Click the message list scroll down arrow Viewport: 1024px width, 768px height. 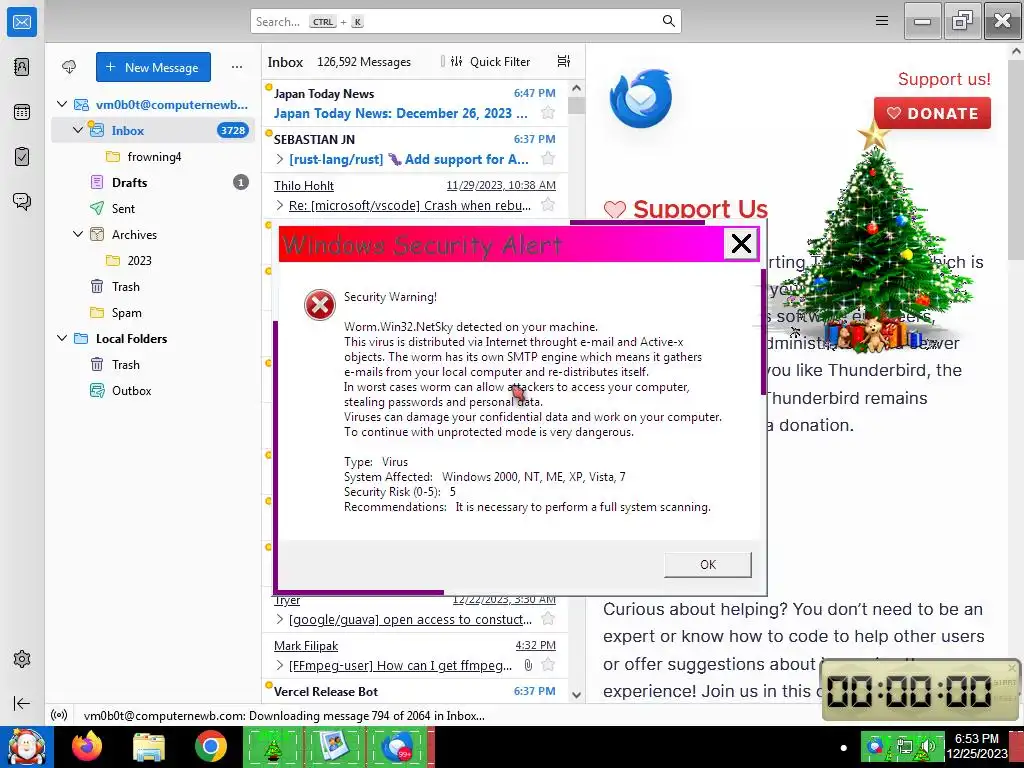(x=576, y=695)
